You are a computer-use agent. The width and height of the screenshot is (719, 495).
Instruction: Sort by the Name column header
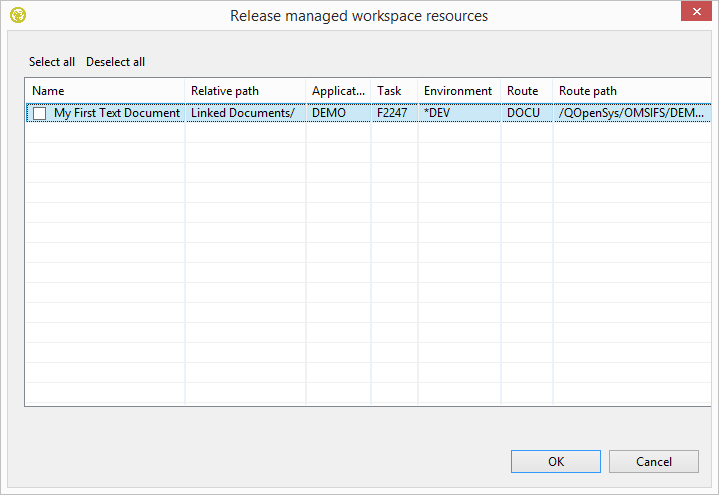[x=104, y=91]
